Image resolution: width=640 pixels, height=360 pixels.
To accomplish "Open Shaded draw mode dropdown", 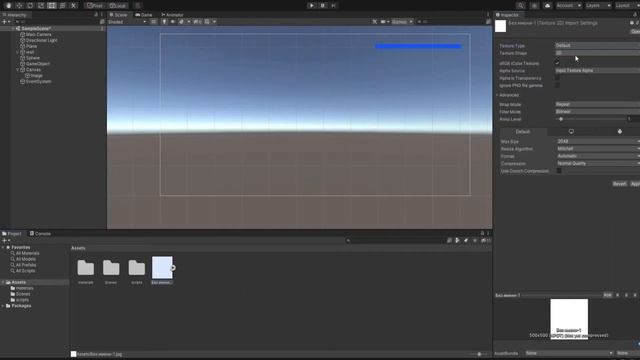I will click(127, 22).
